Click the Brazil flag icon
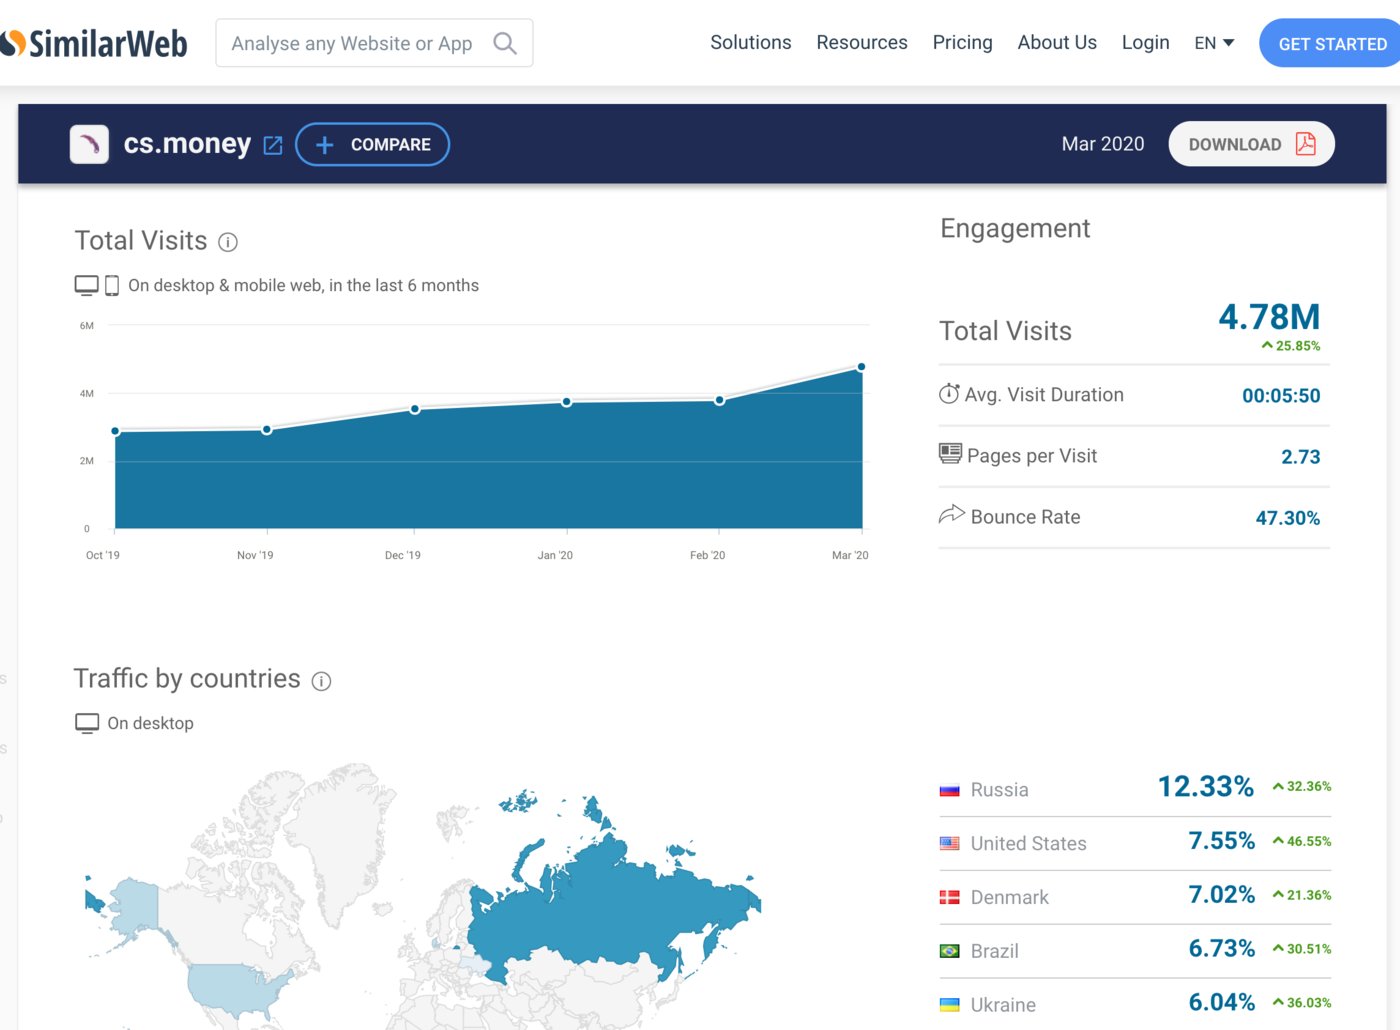Viewport: 1400px width, 1030px height. point(949,951)
